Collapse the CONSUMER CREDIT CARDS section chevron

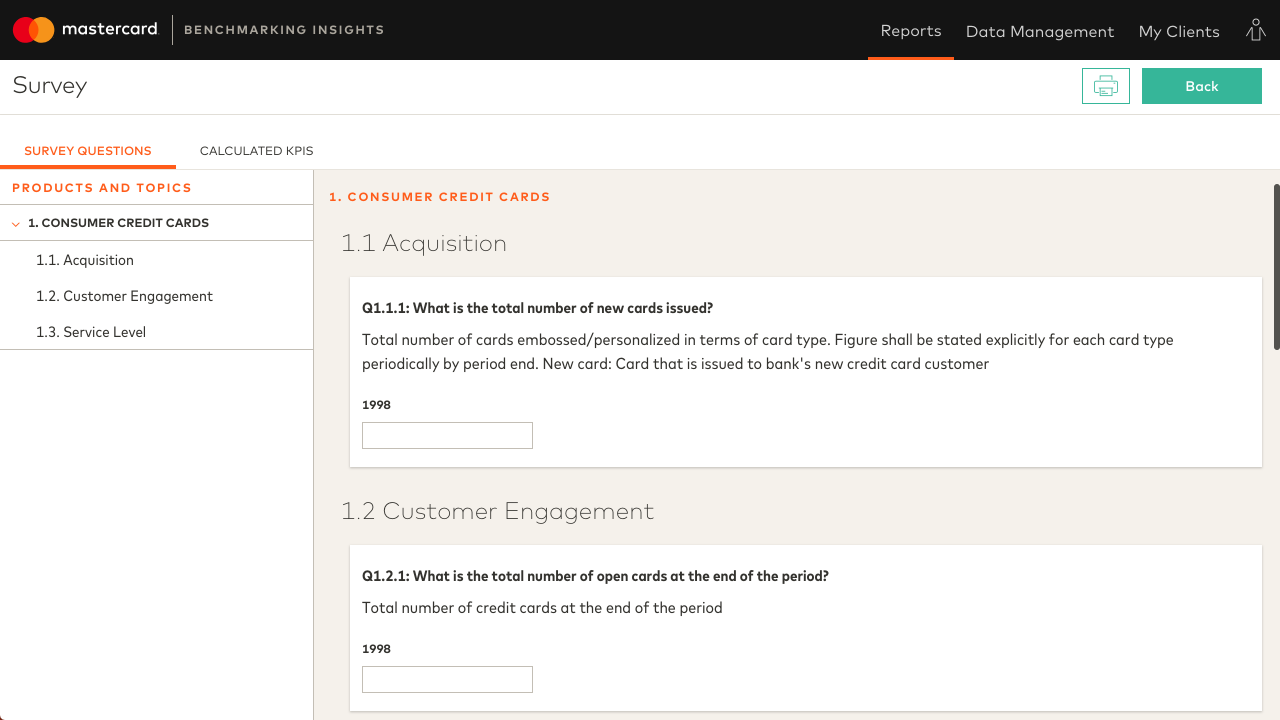tap(15, 223)
